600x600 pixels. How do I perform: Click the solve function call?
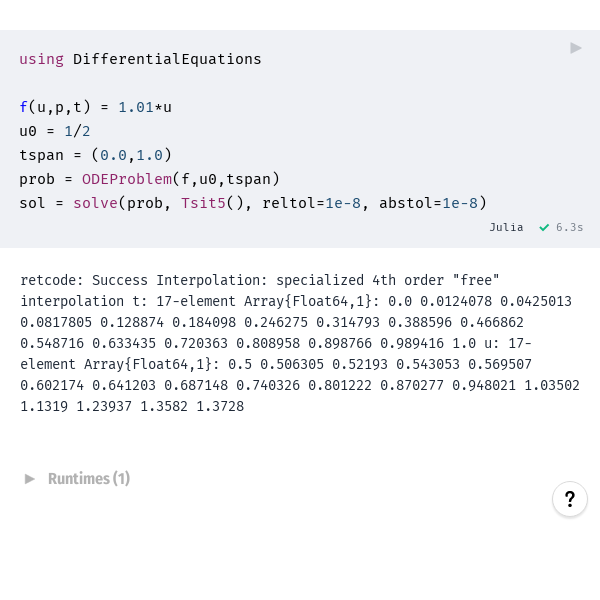(x=95, y=203)
